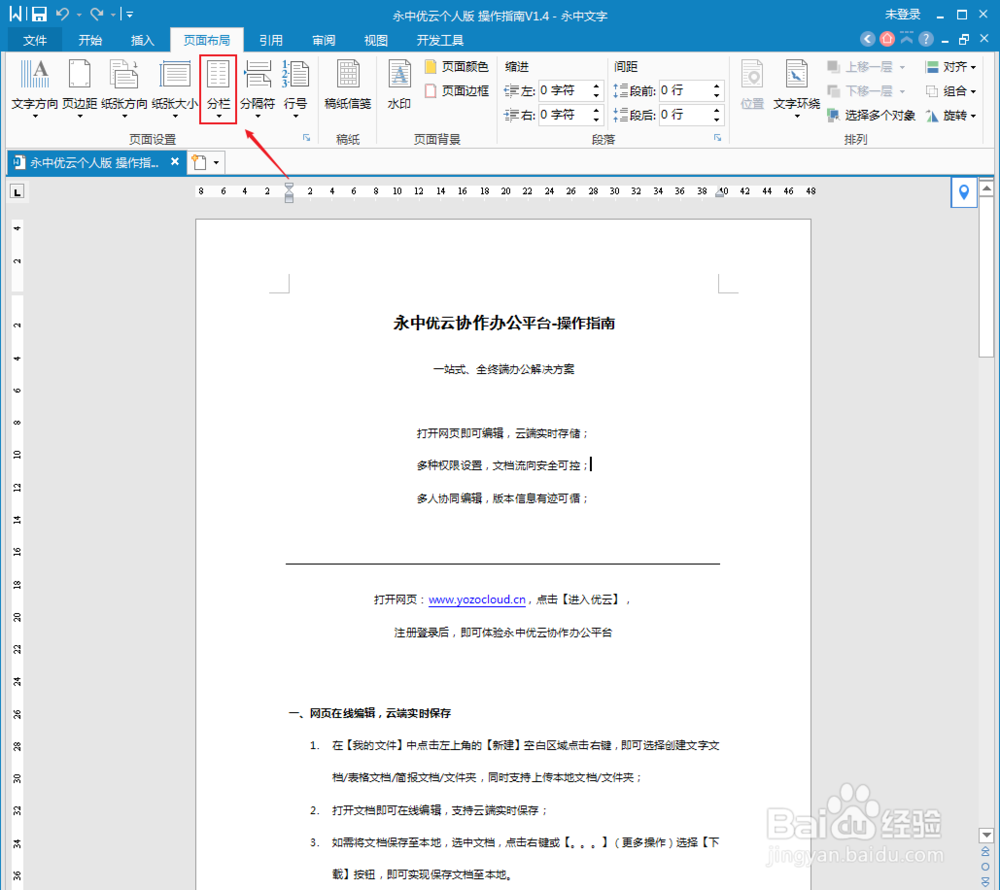Click the right indent marker on ruler
This screenshot has width=1000, height=890.
coord(719,194)
